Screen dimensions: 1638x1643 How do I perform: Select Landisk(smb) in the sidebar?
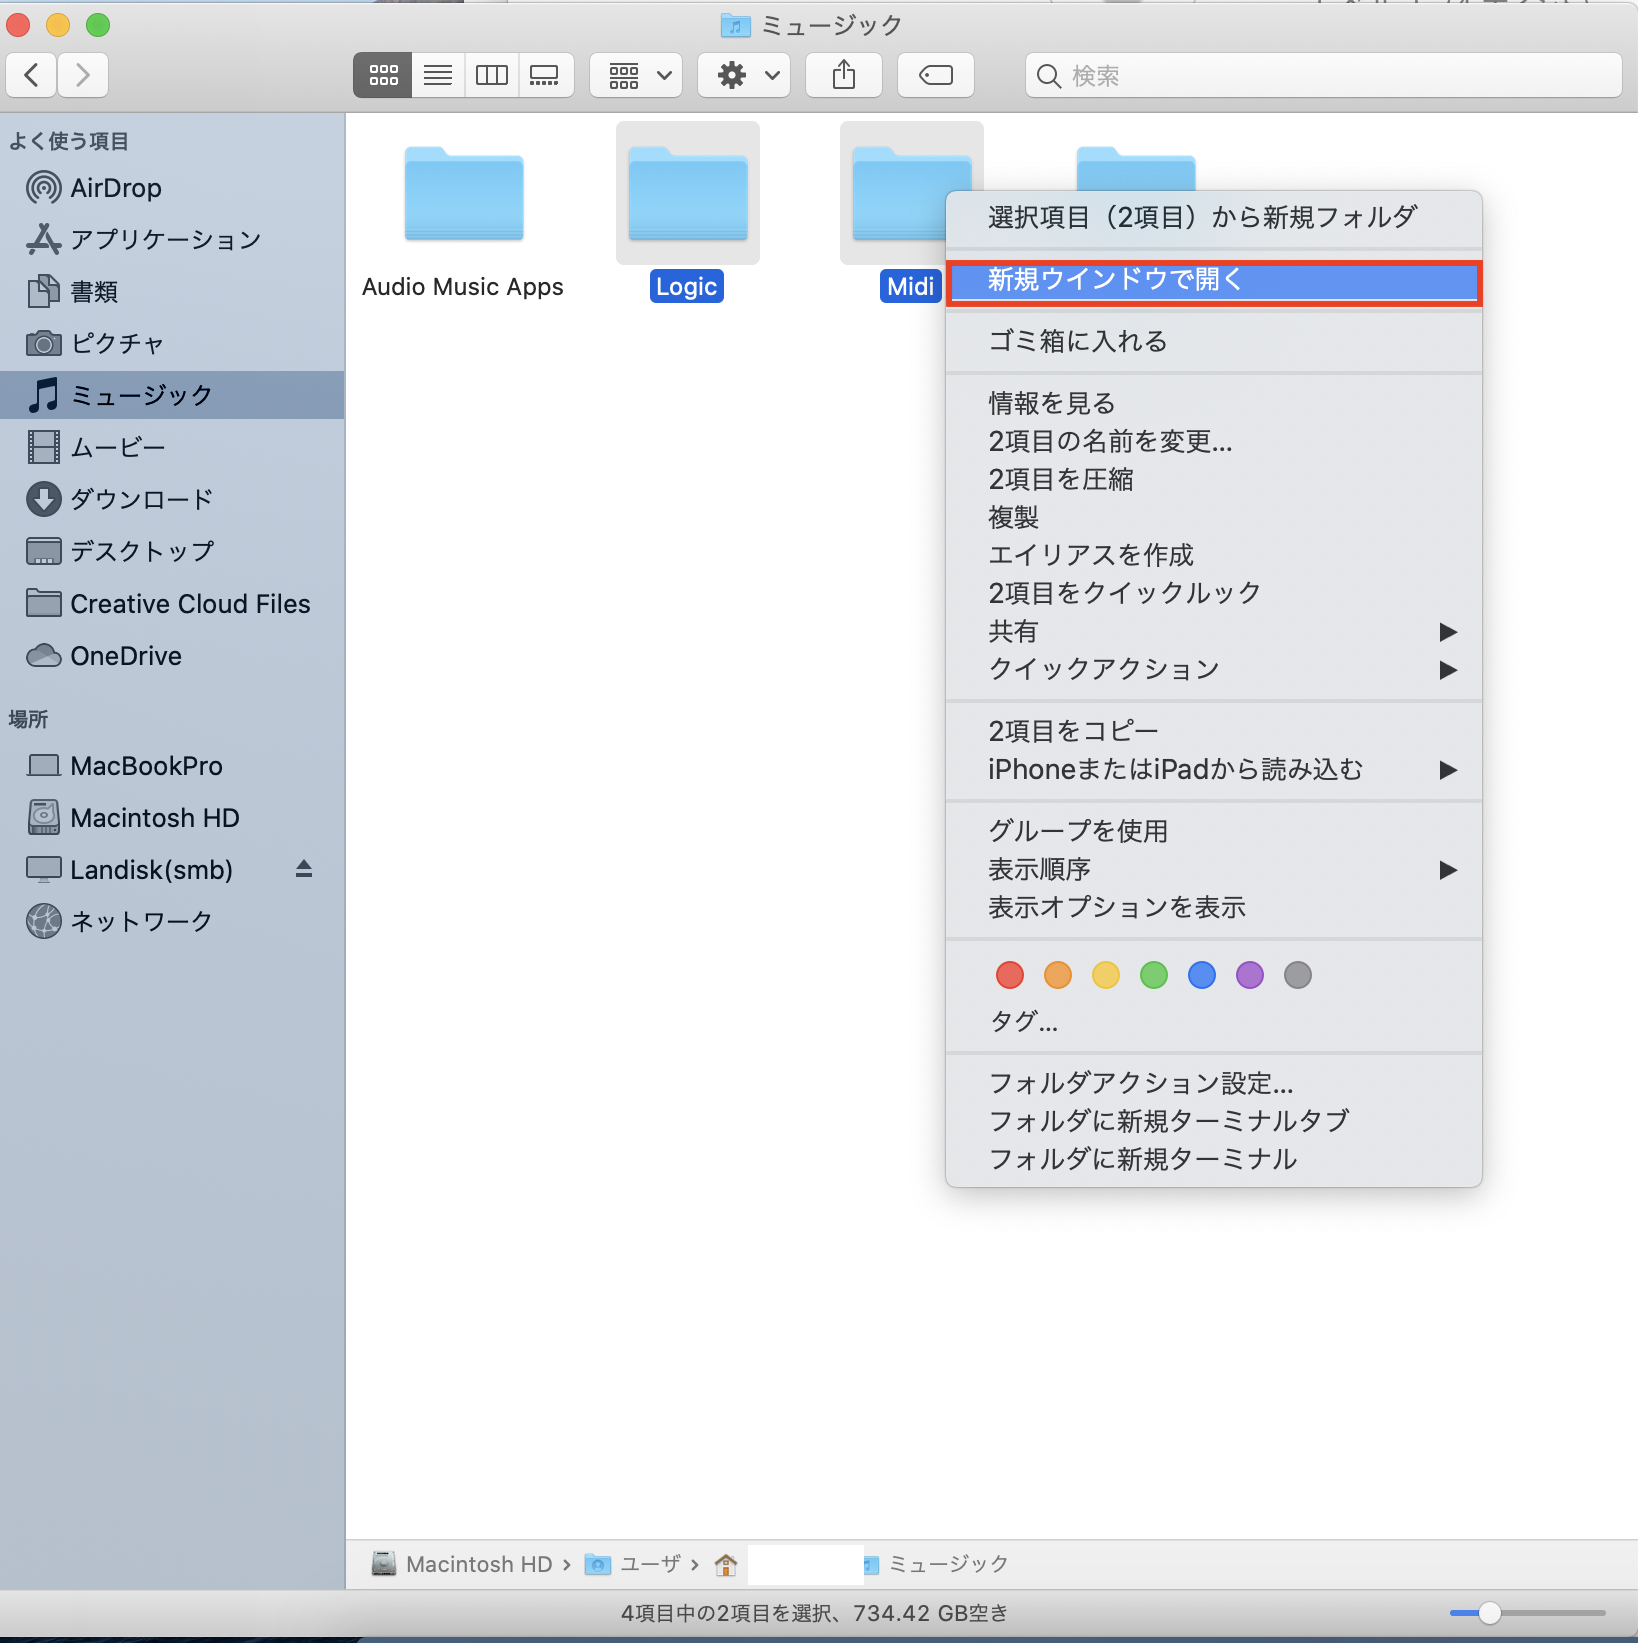point(172,870)
